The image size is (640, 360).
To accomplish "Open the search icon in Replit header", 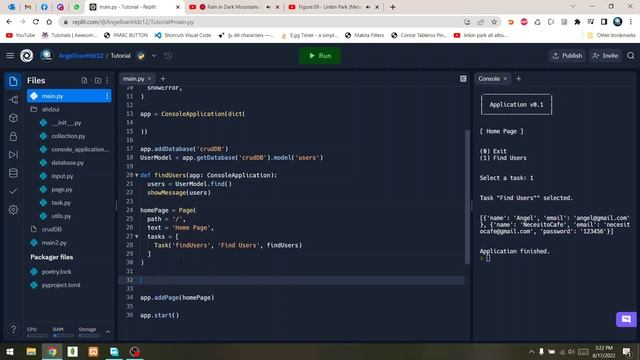I will 631,56.
